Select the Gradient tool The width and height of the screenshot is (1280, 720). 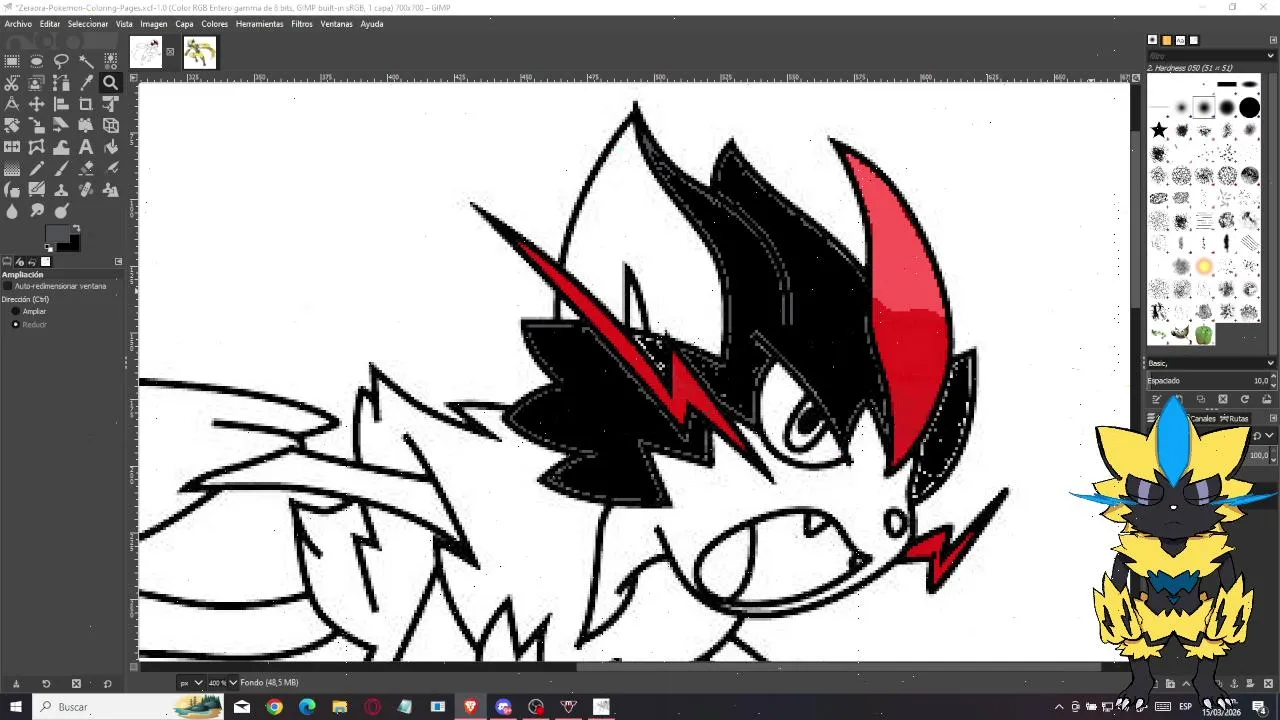pyautogui.click(x=12, y=168)
